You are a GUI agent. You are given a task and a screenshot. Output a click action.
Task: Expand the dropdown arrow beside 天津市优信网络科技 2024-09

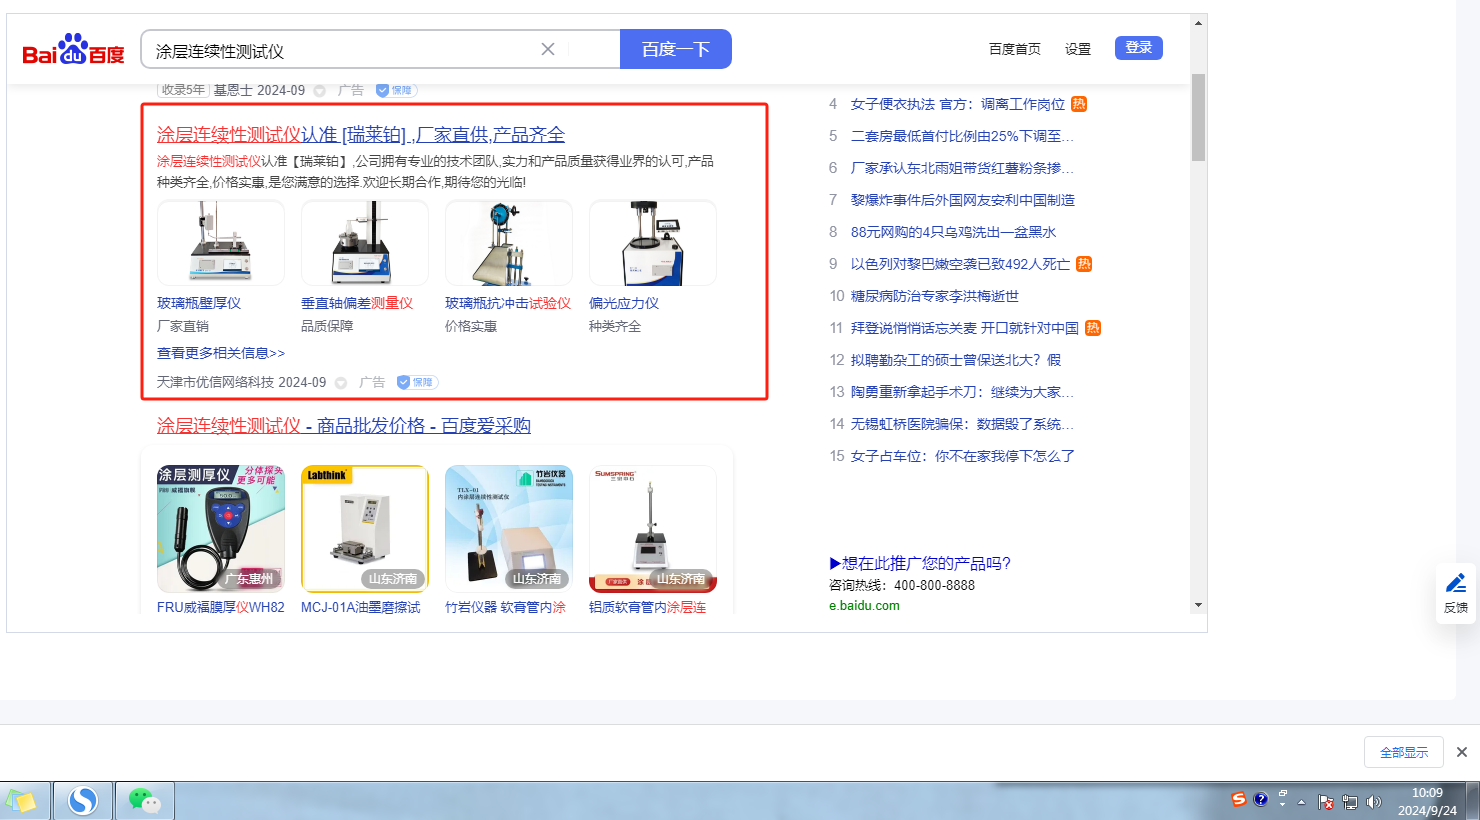click(341, 383)
